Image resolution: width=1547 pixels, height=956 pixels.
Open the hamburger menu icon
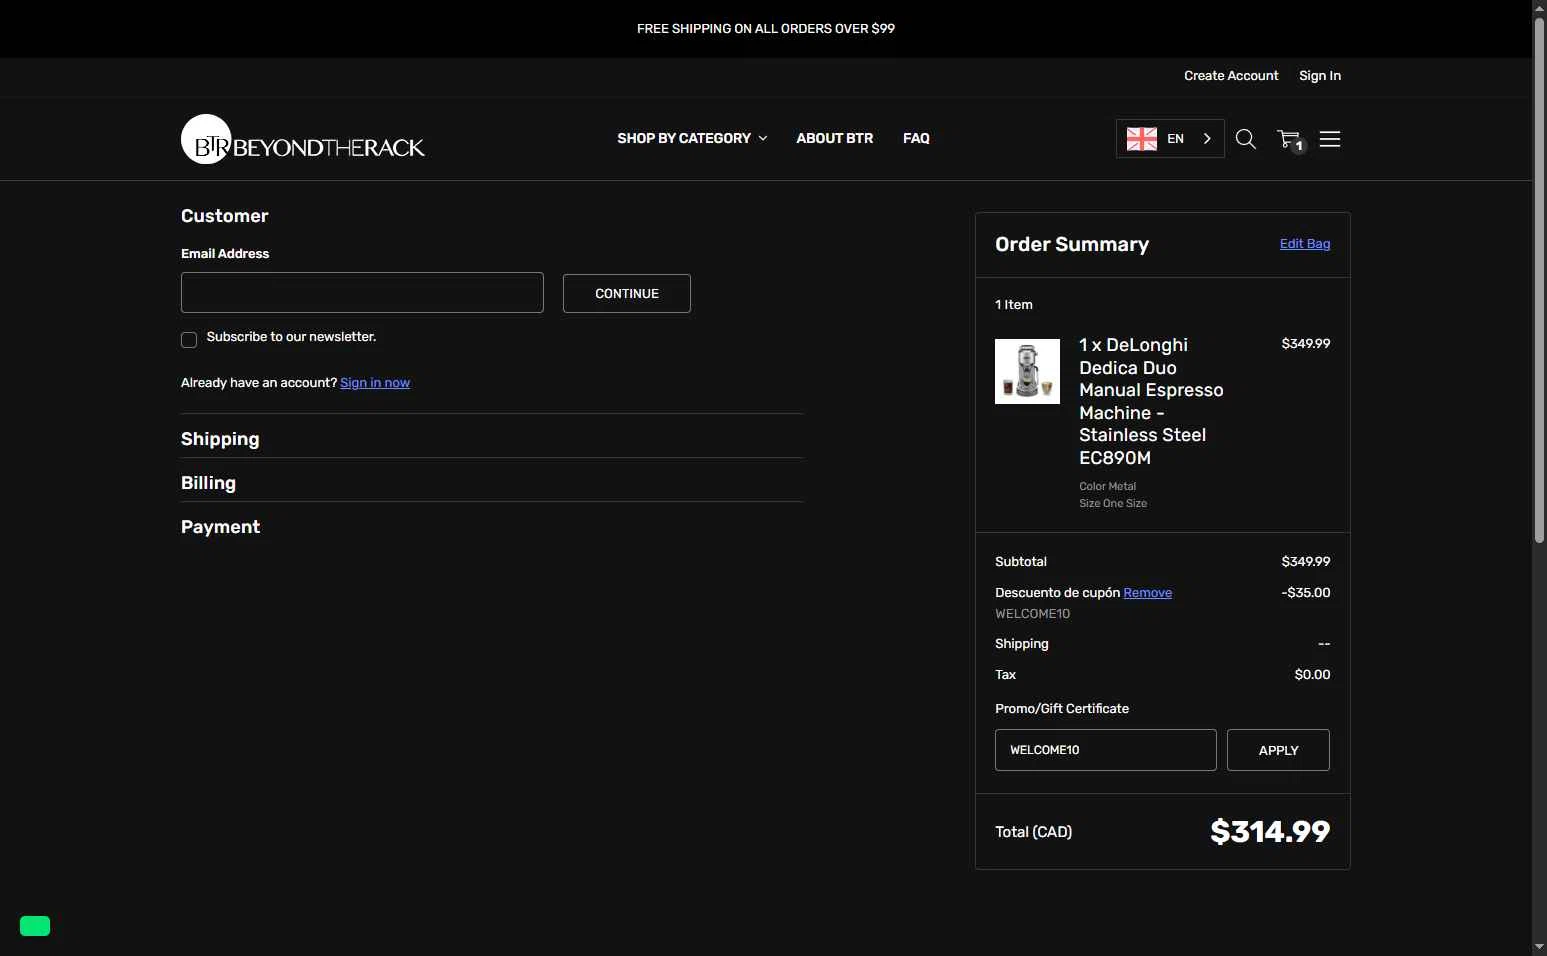[x=1330, y=139]
